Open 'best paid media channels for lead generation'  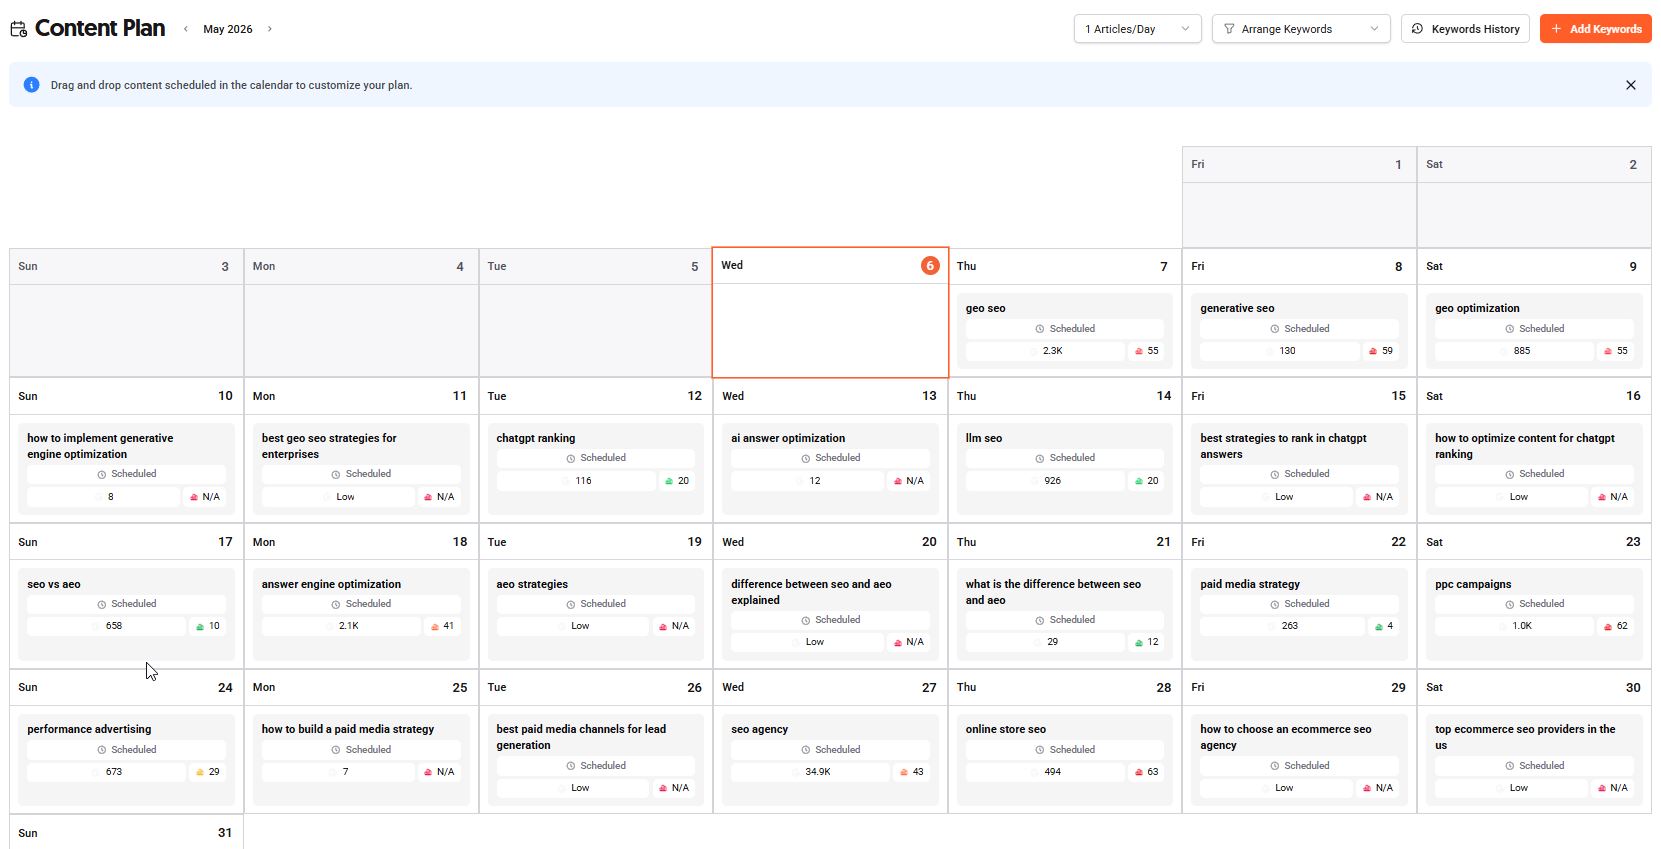(595, 760)
